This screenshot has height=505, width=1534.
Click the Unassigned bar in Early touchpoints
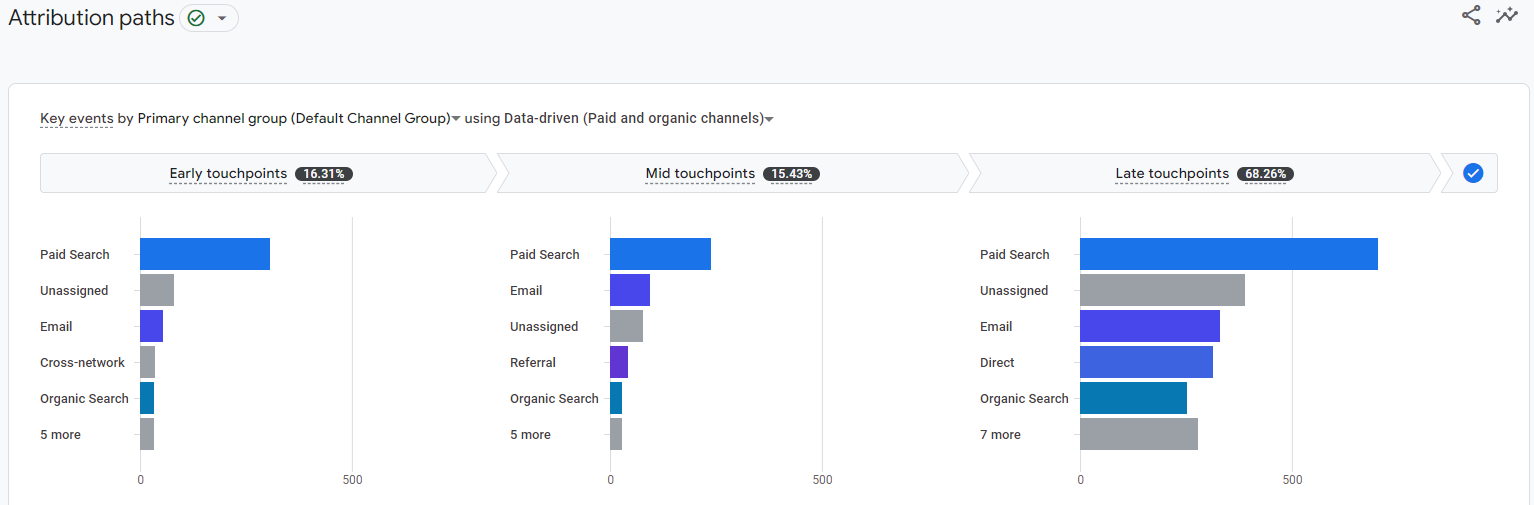157,290
